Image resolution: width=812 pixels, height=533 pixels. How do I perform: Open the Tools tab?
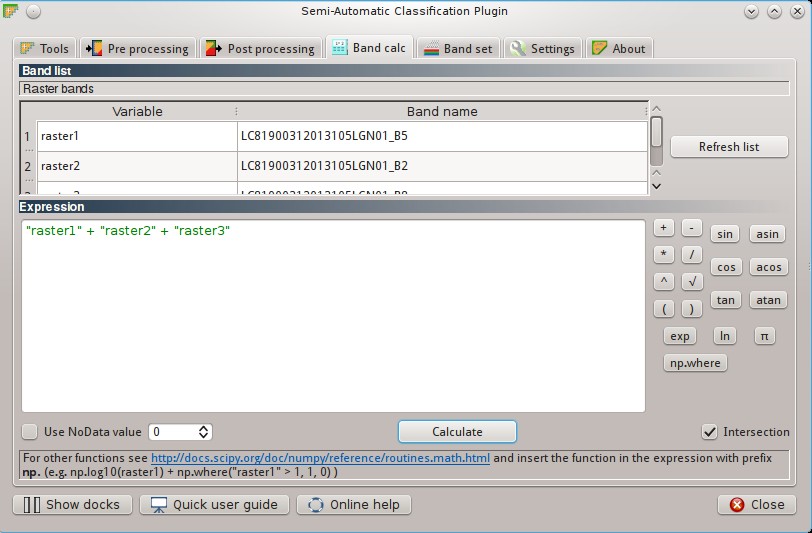point(45,49)
